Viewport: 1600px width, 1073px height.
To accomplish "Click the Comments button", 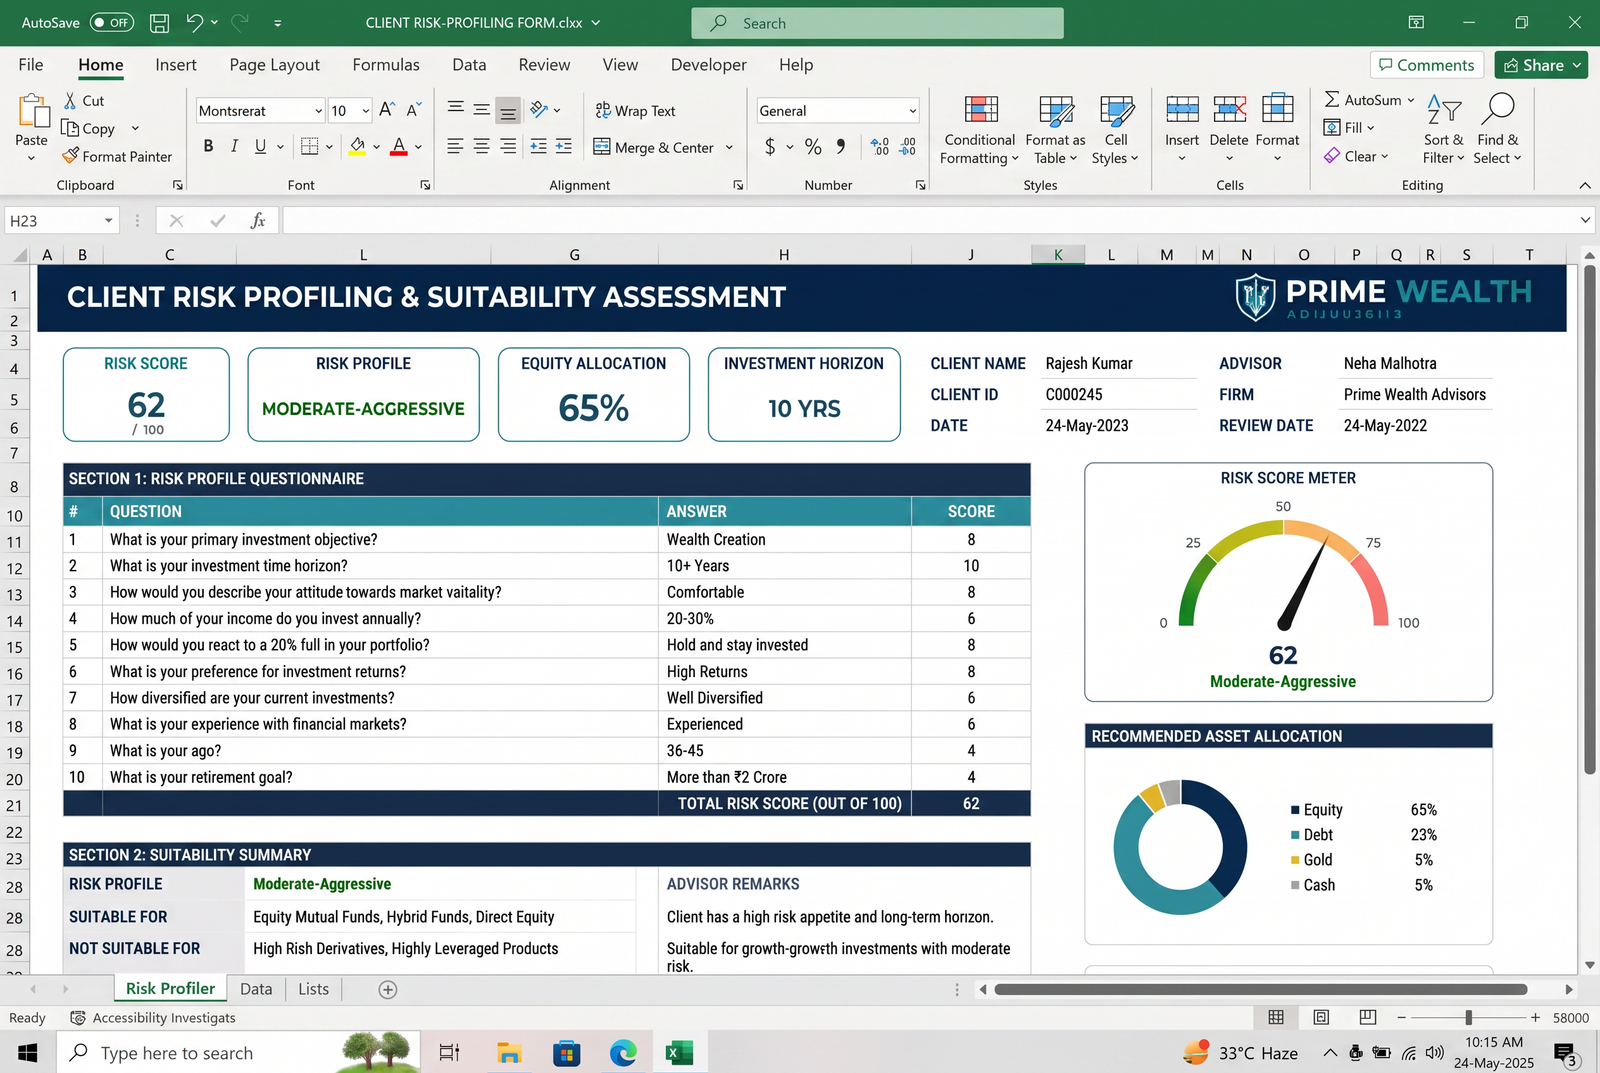I will click(x=1427, y=65).
